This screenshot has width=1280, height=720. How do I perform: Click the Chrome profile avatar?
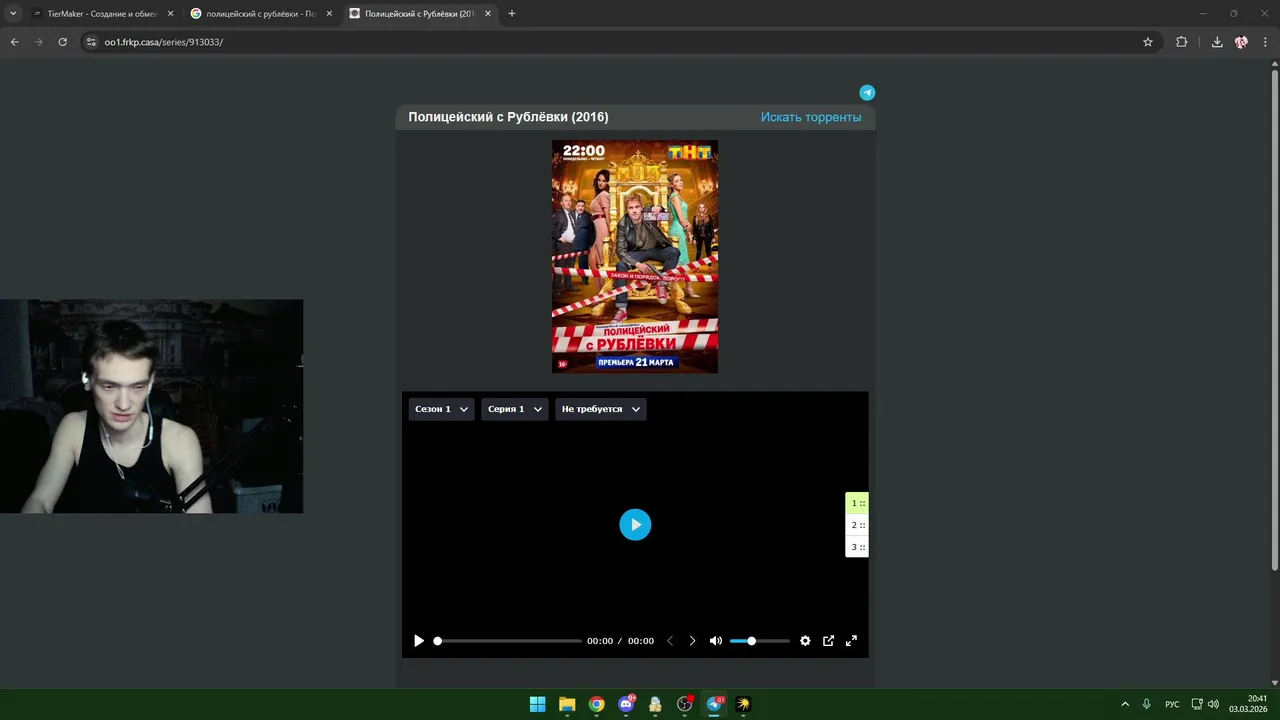point(1241,42)
